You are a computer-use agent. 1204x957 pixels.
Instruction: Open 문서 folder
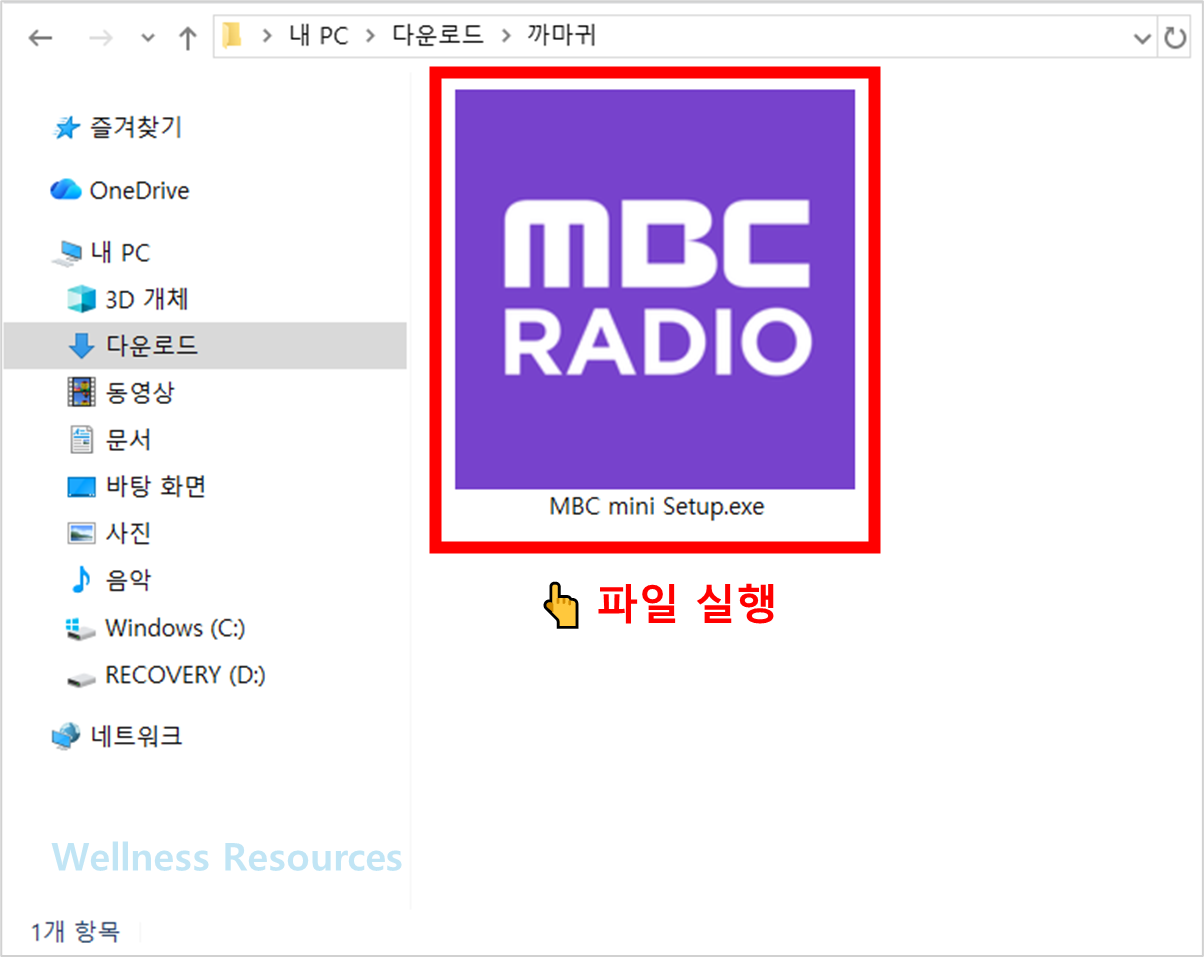pyautogui.click(x=129, y=439)
